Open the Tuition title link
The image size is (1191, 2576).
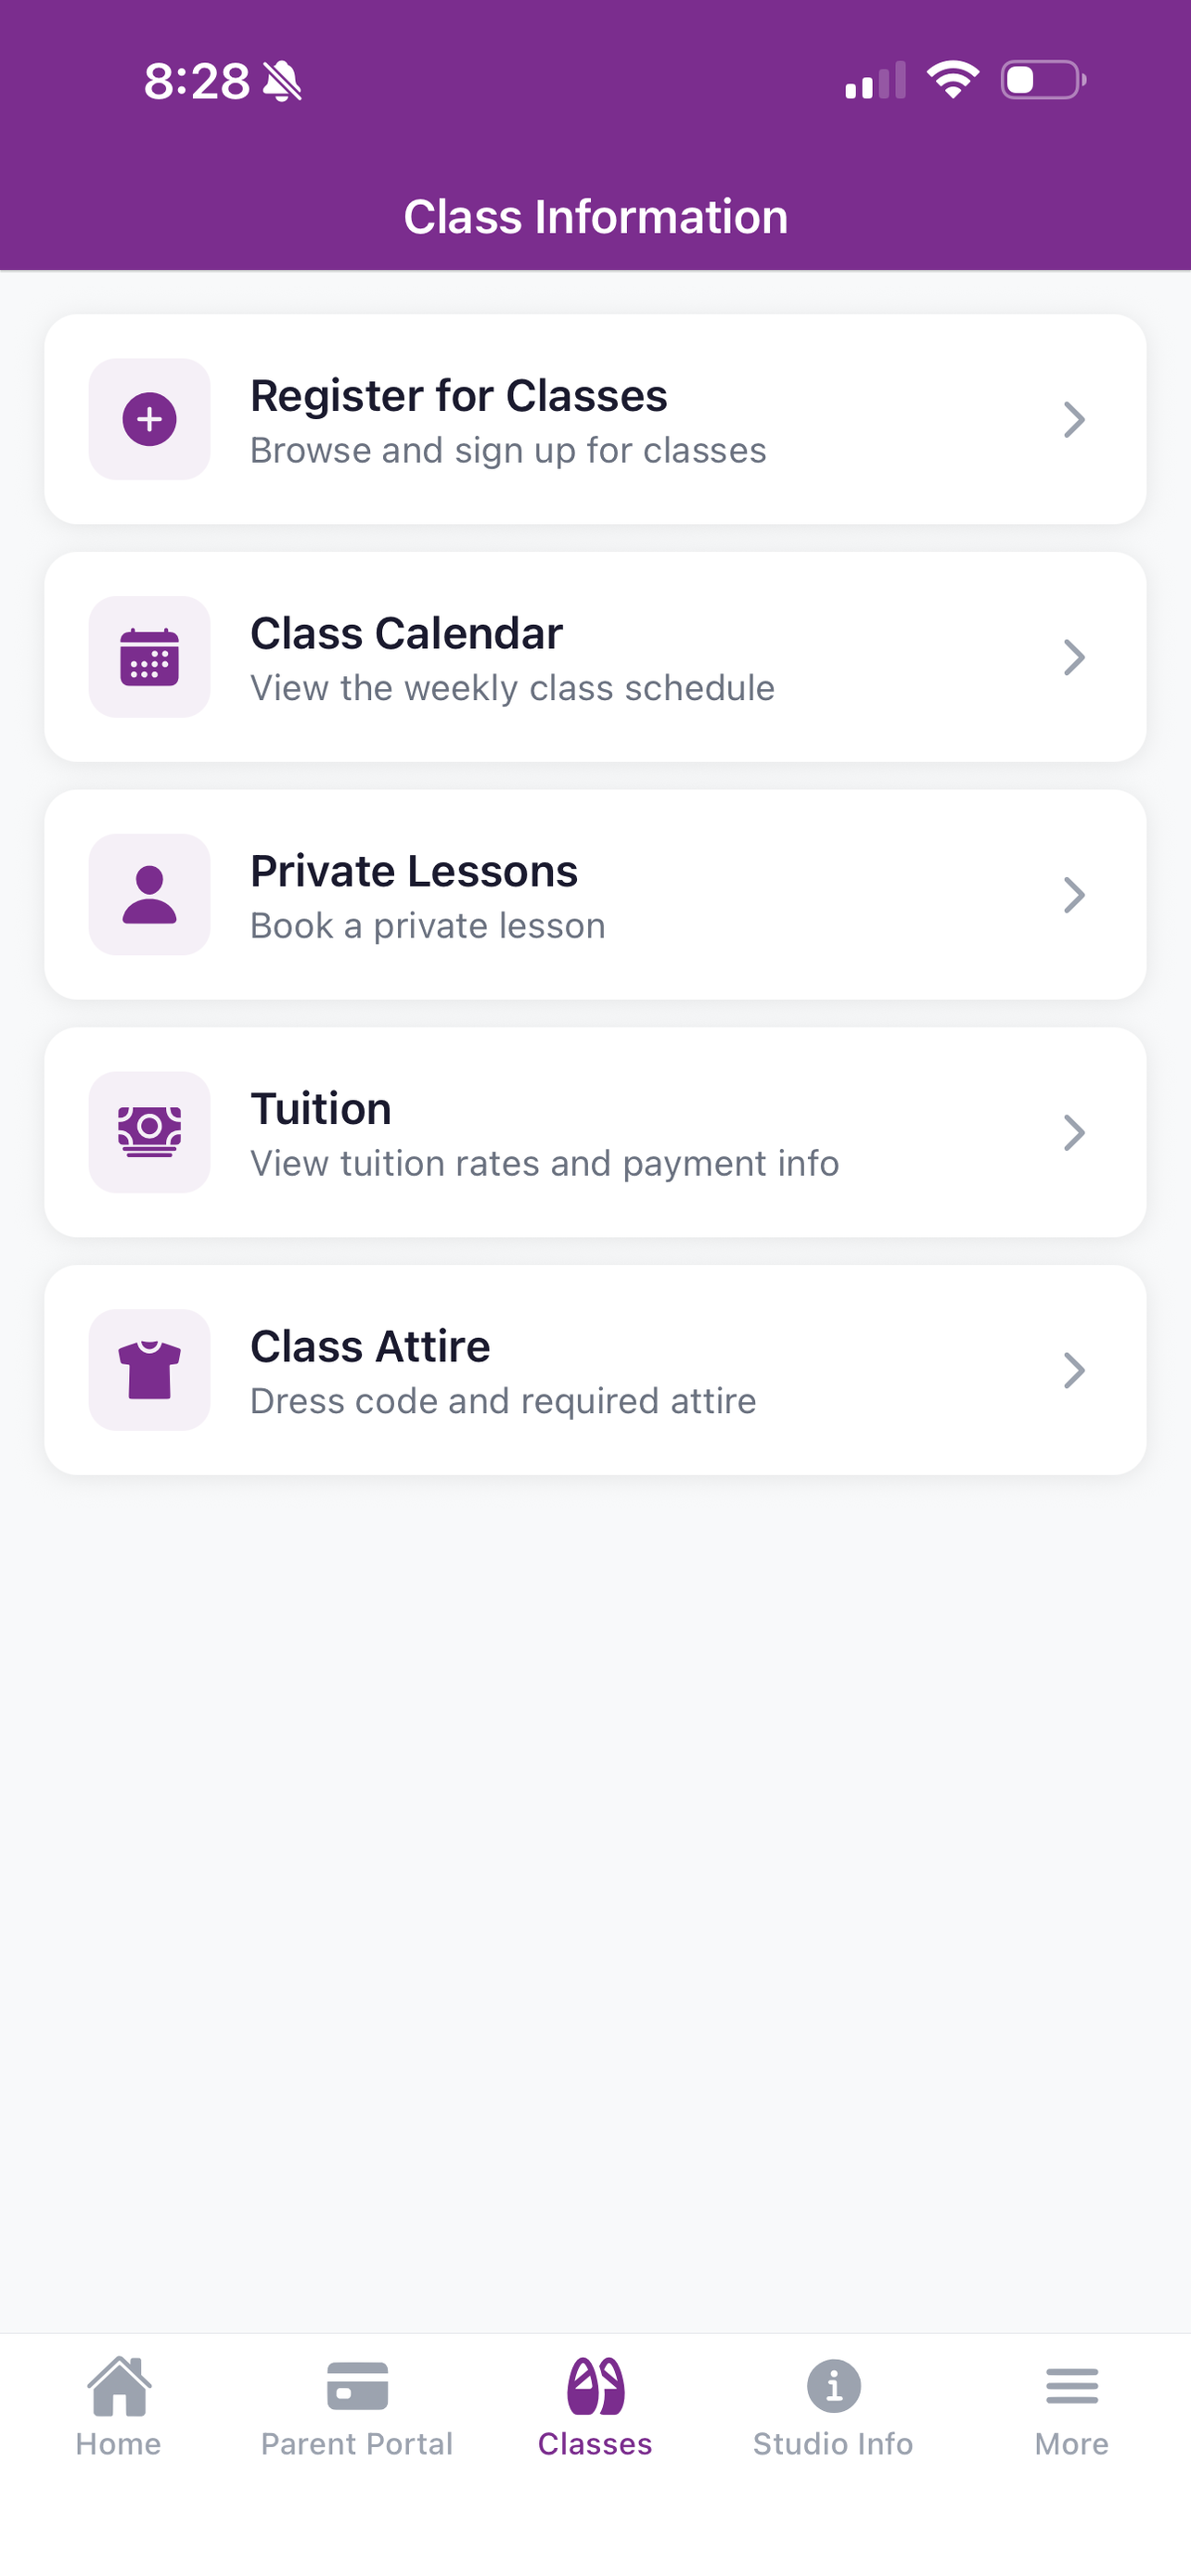pos(321,1108)
